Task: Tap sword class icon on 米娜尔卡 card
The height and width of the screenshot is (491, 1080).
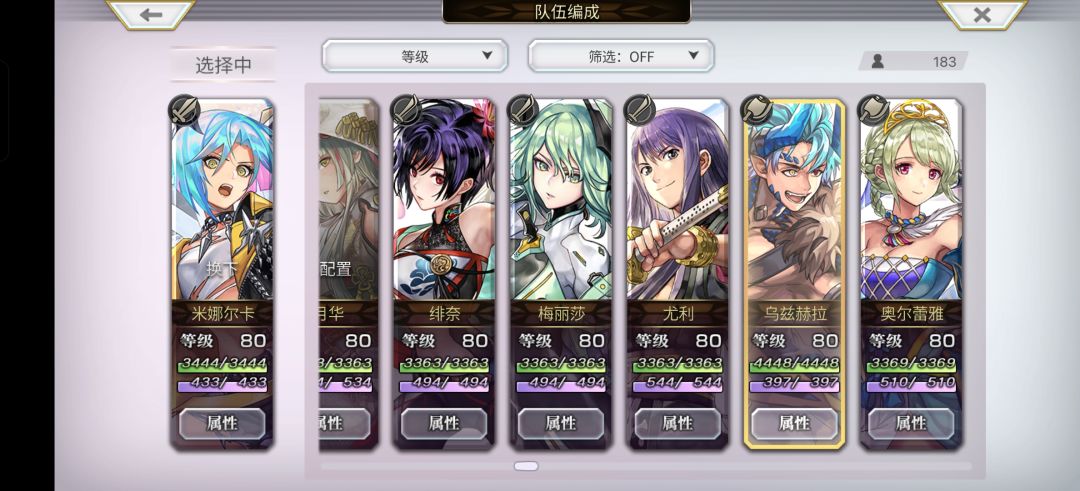Action: (185, 110)
